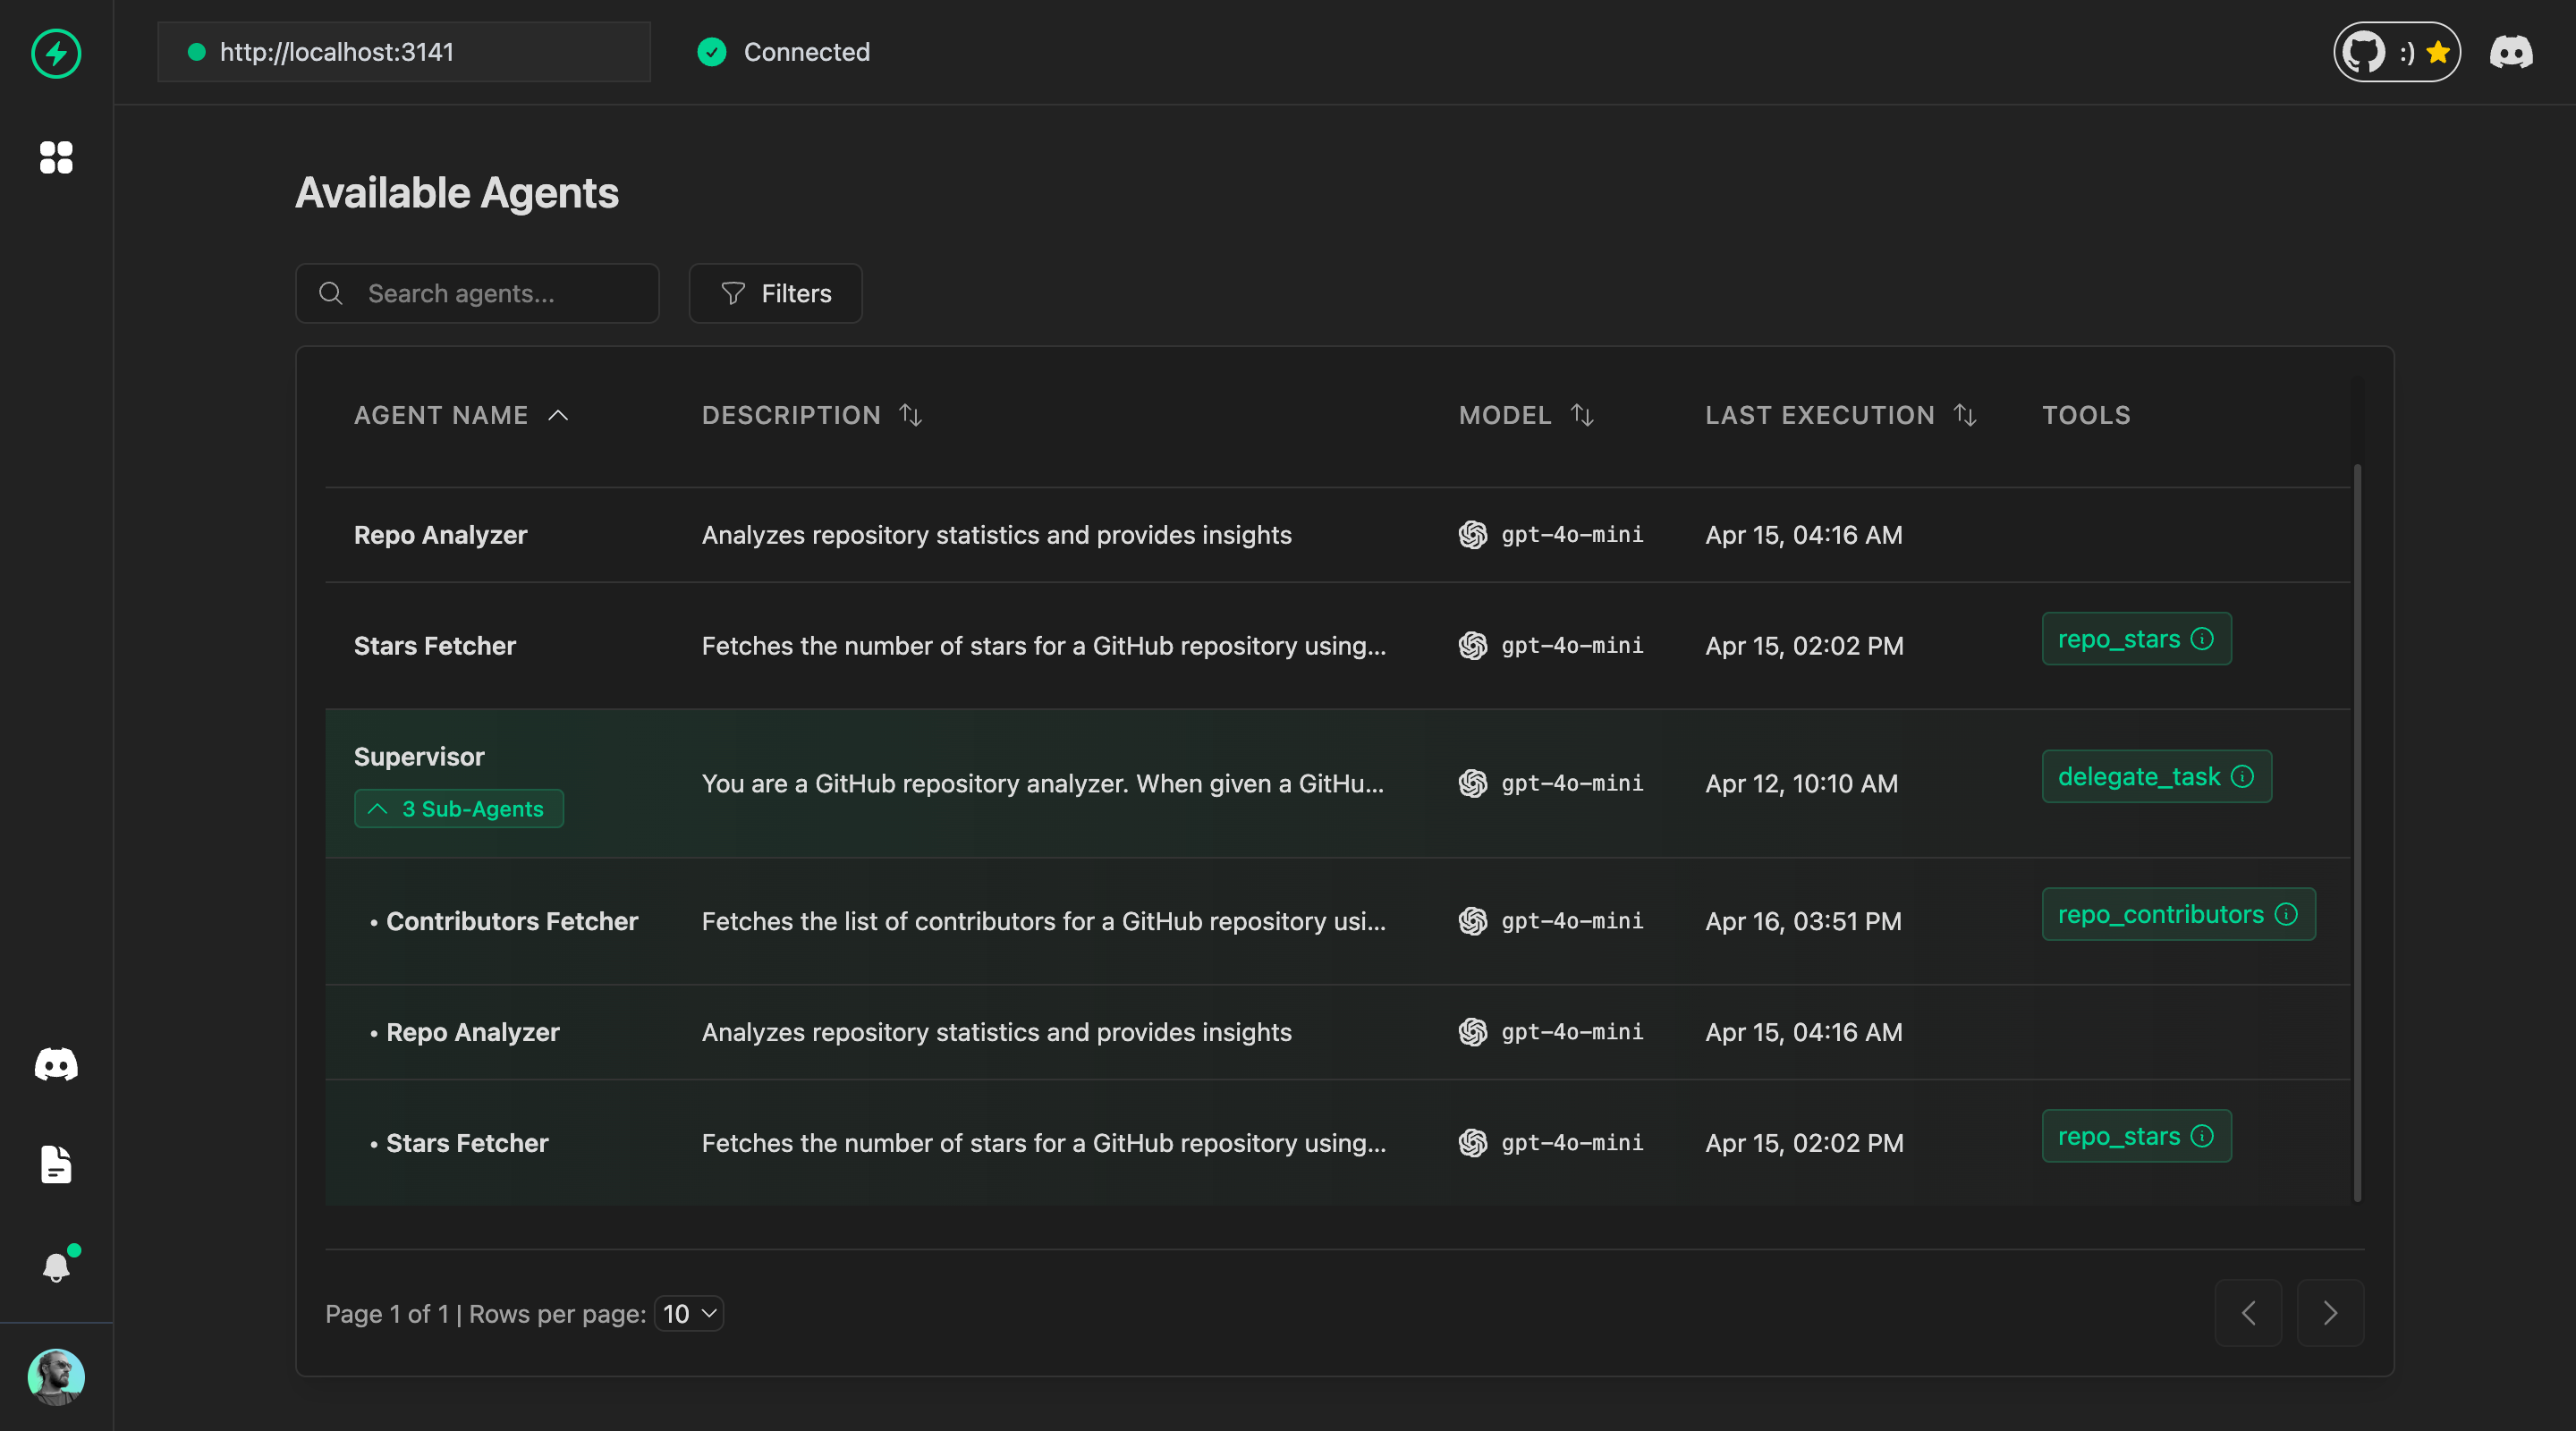This screenshot has height=1431, width=2576.
Task: Open Discord icon in top bar
Action: (2510, 52)
